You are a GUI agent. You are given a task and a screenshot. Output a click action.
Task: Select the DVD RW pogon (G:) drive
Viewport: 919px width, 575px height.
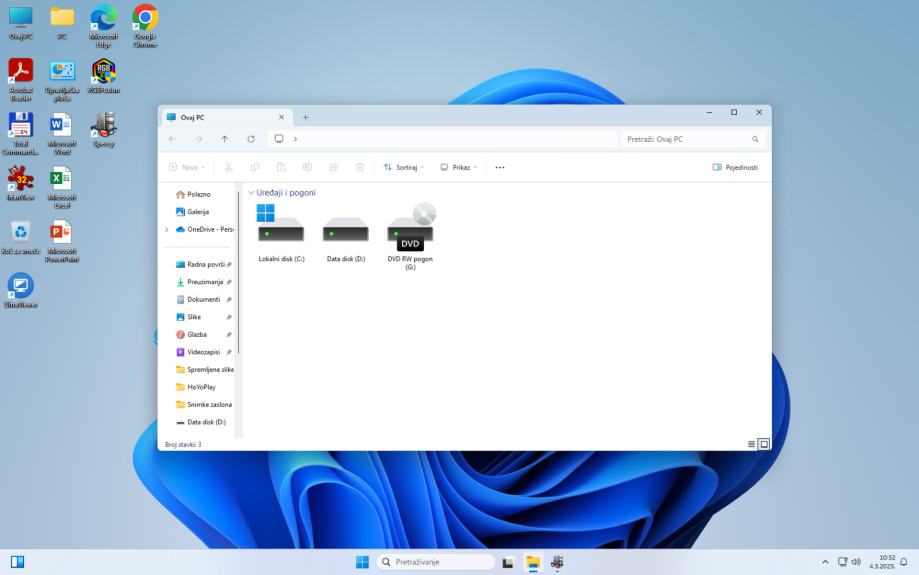[x=410, y=237]
